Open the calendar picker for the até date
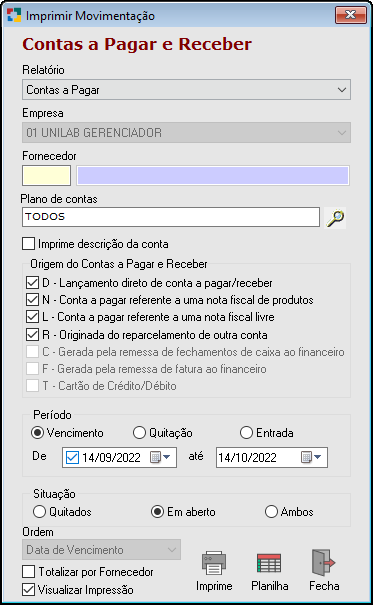The width and height of the screenshot is (373, 605). [x=311, y=458]
